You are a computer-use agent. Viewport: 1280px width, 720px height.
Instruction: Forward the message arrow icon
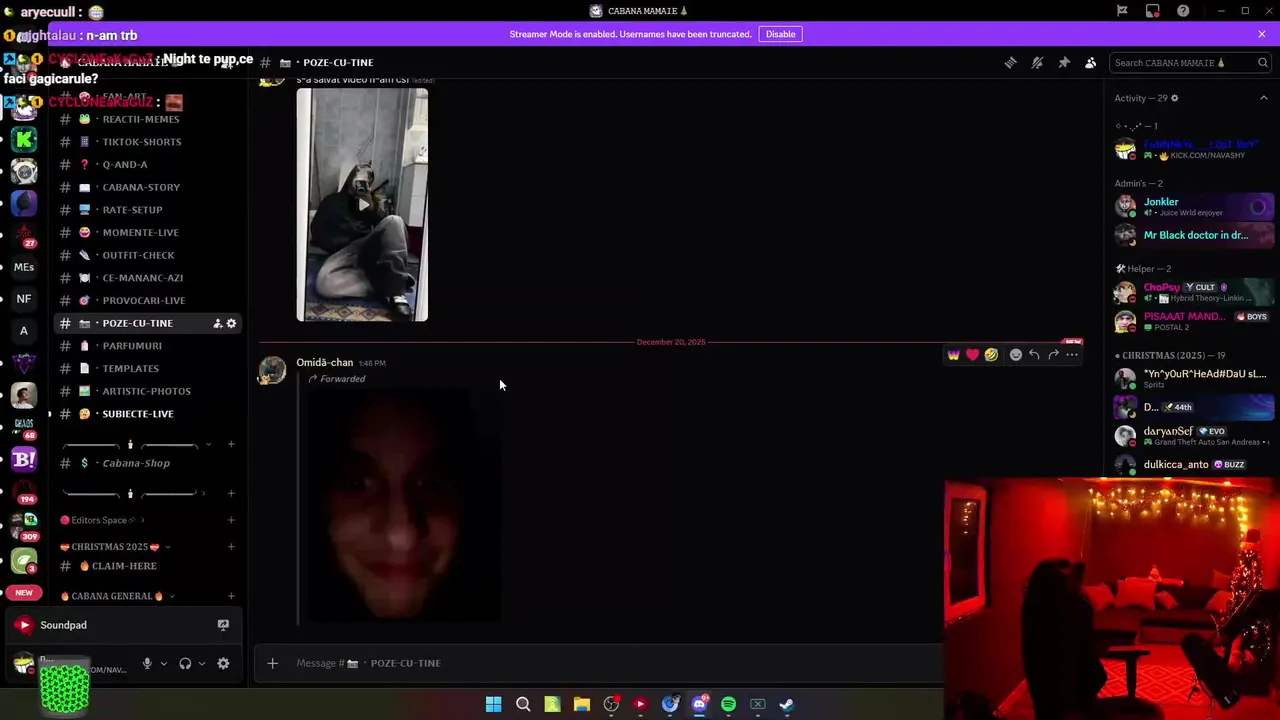pyautogui.click(x=1053, y=354)
